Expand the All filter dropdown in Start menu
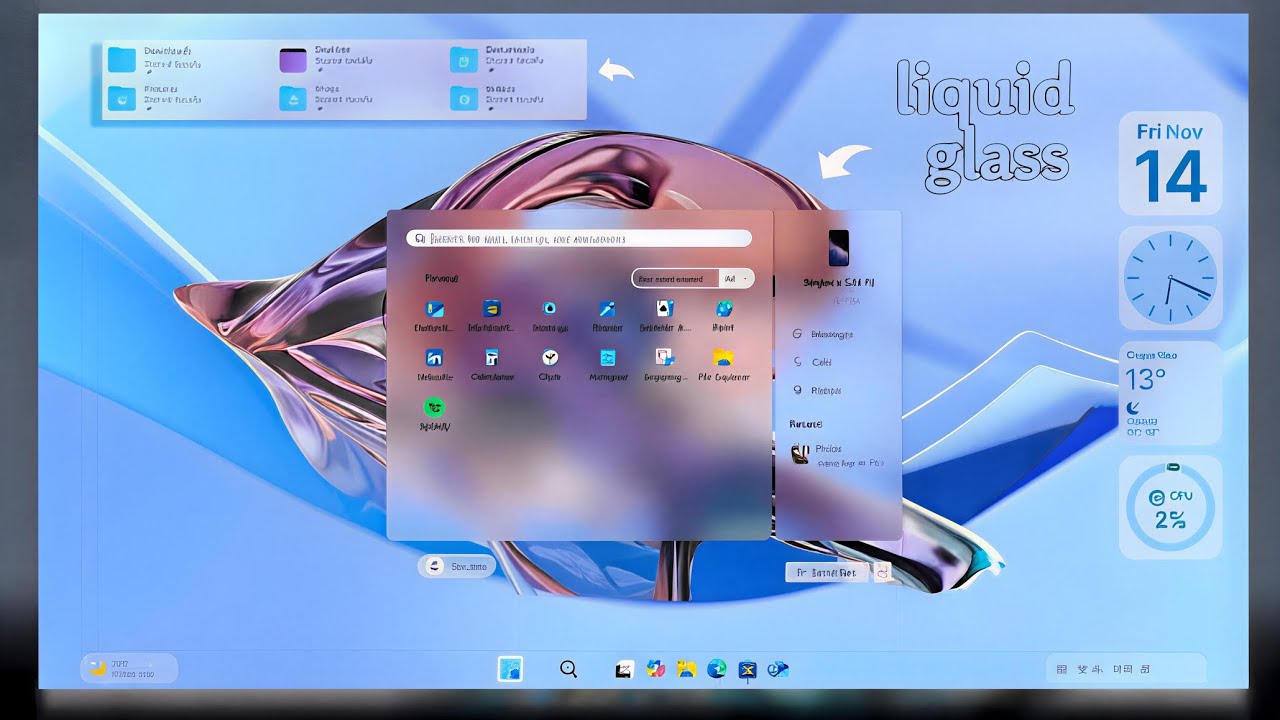The height and width of the screenshot is (720, 1280). pos(737,279)
